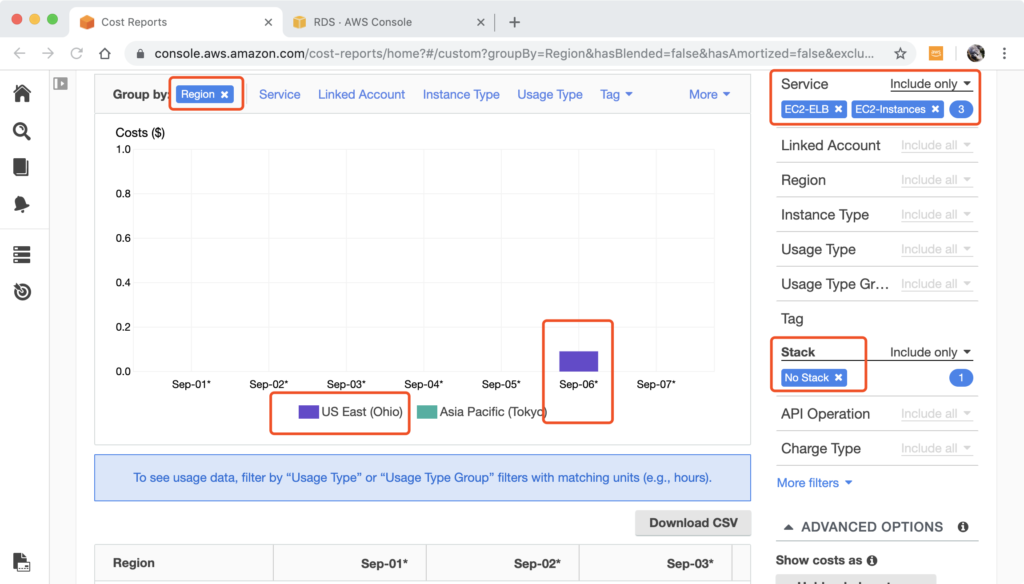Image resolution: width=1024 pixels, height=584 pixels.
Task: Open the history clock icon in sidebar
Action: (22, 291)
